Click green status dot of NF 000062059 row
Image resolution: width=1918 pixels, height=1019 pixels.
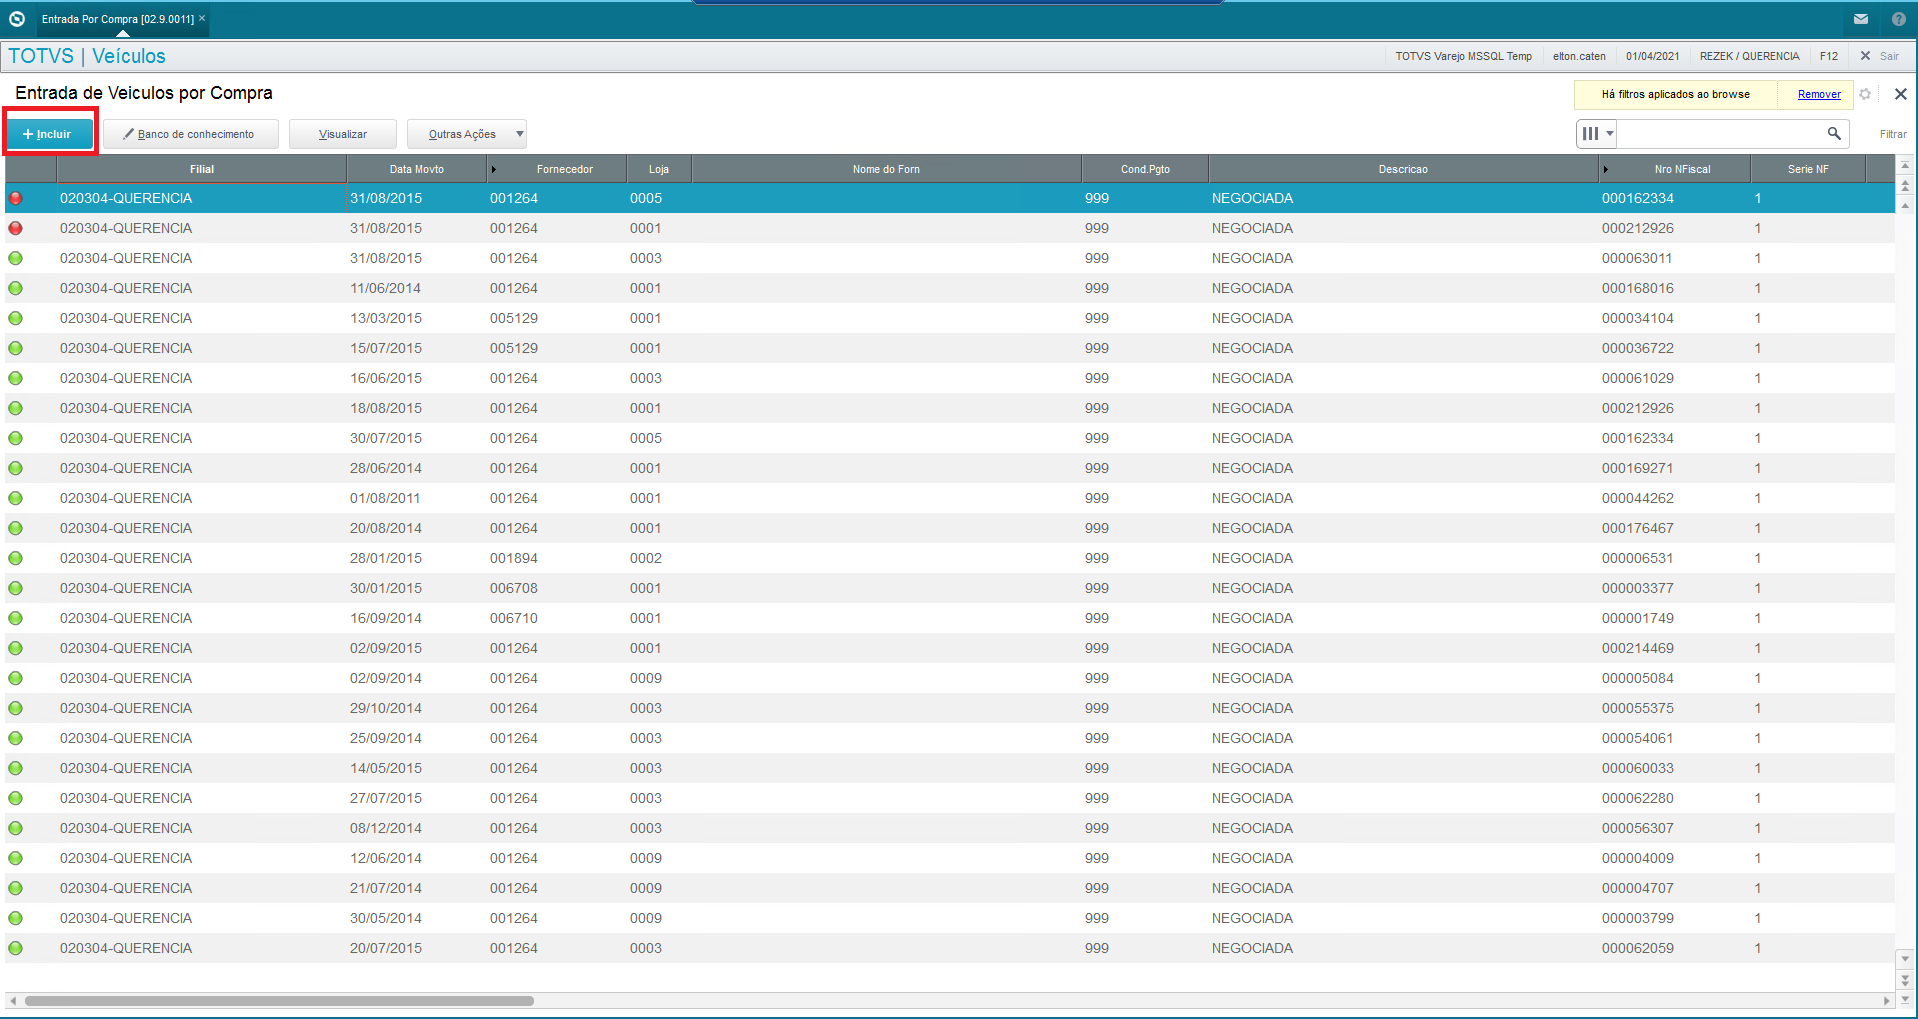(15, 948)
